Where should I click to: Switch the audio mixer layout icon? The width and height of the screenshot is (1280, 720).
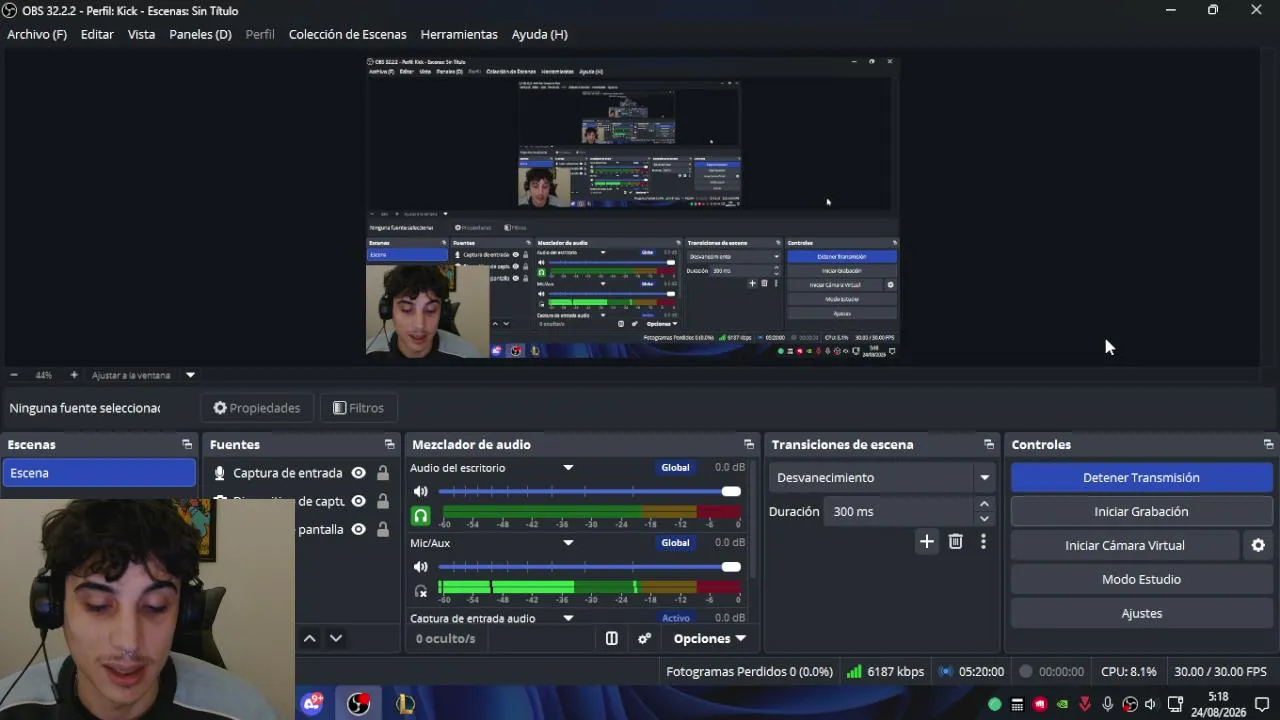pos(612,638)
